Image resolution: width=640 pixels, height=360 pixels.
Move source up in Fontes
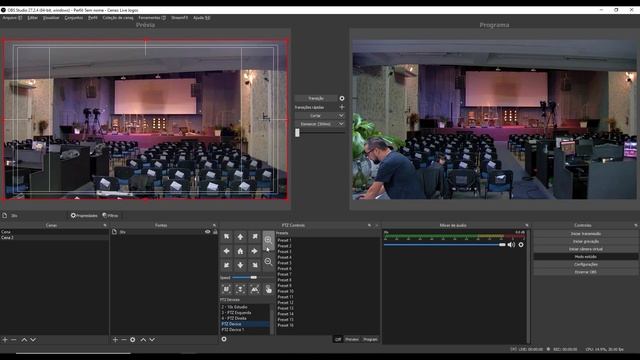click(x=143, y=340)
